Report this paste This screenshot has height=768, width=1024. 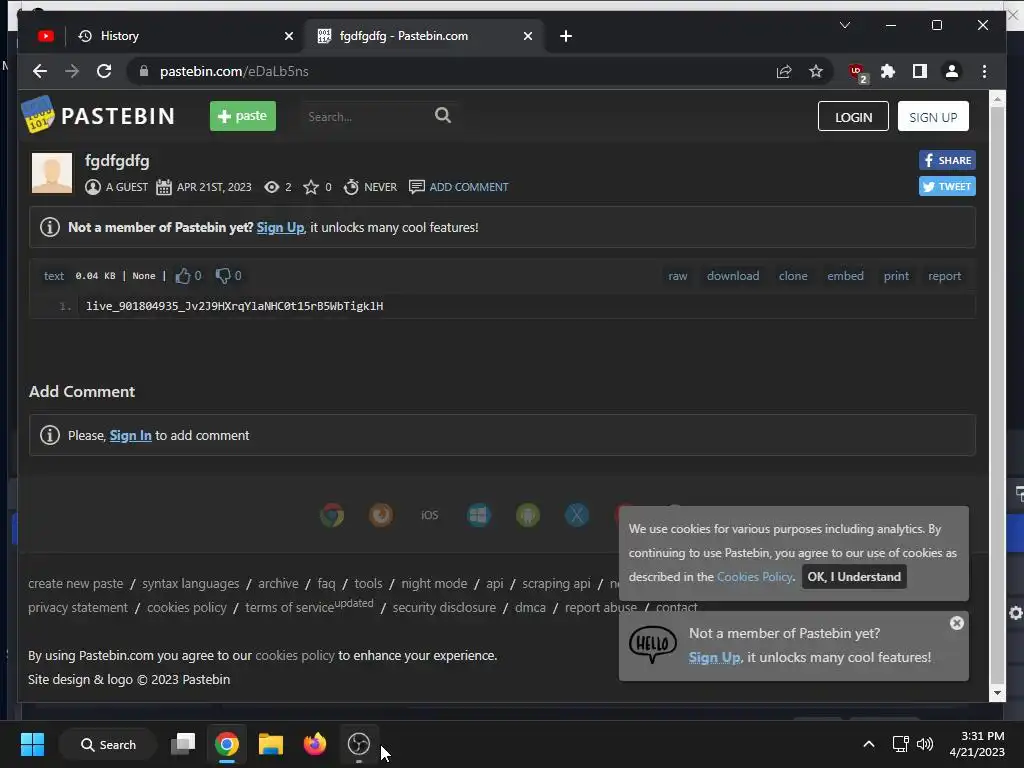pyautogui.click(x=944, y=276)
